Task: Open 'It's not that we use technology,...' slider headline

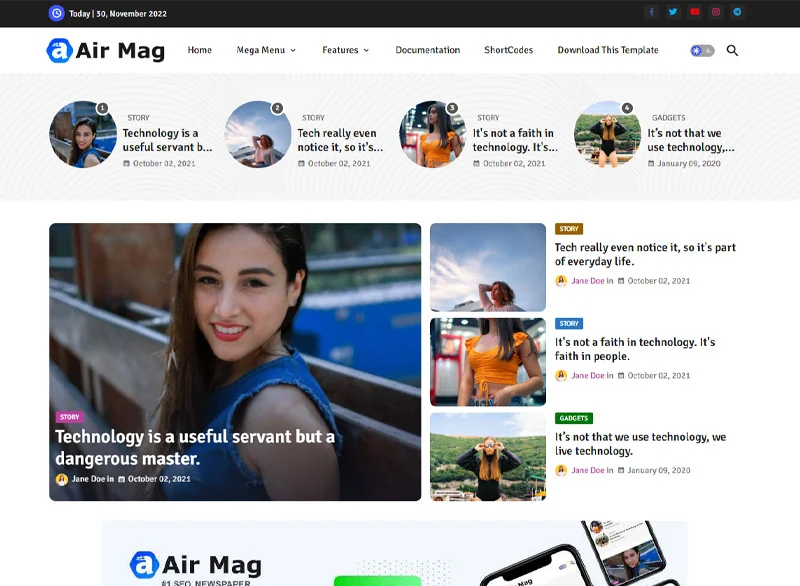Action: (691, 140)
